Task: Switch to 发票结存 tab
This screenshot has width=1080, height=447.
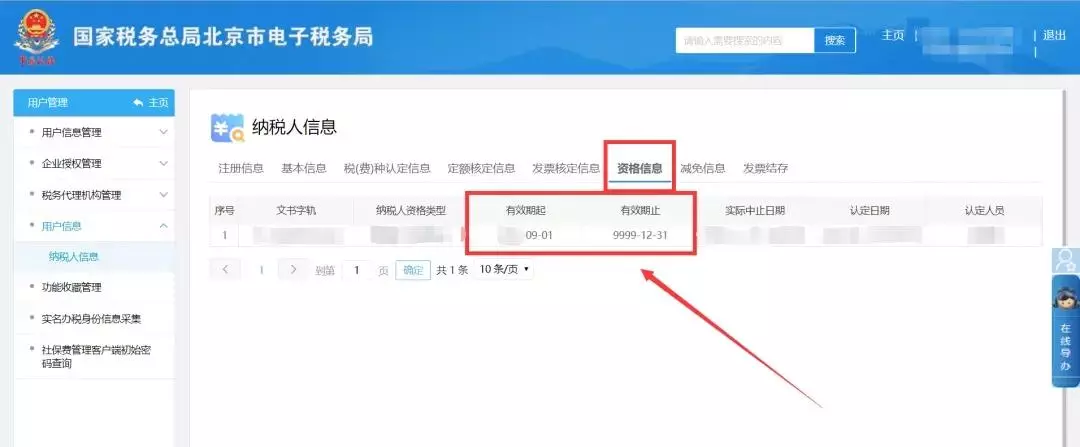Action: (x=765, y=168)
